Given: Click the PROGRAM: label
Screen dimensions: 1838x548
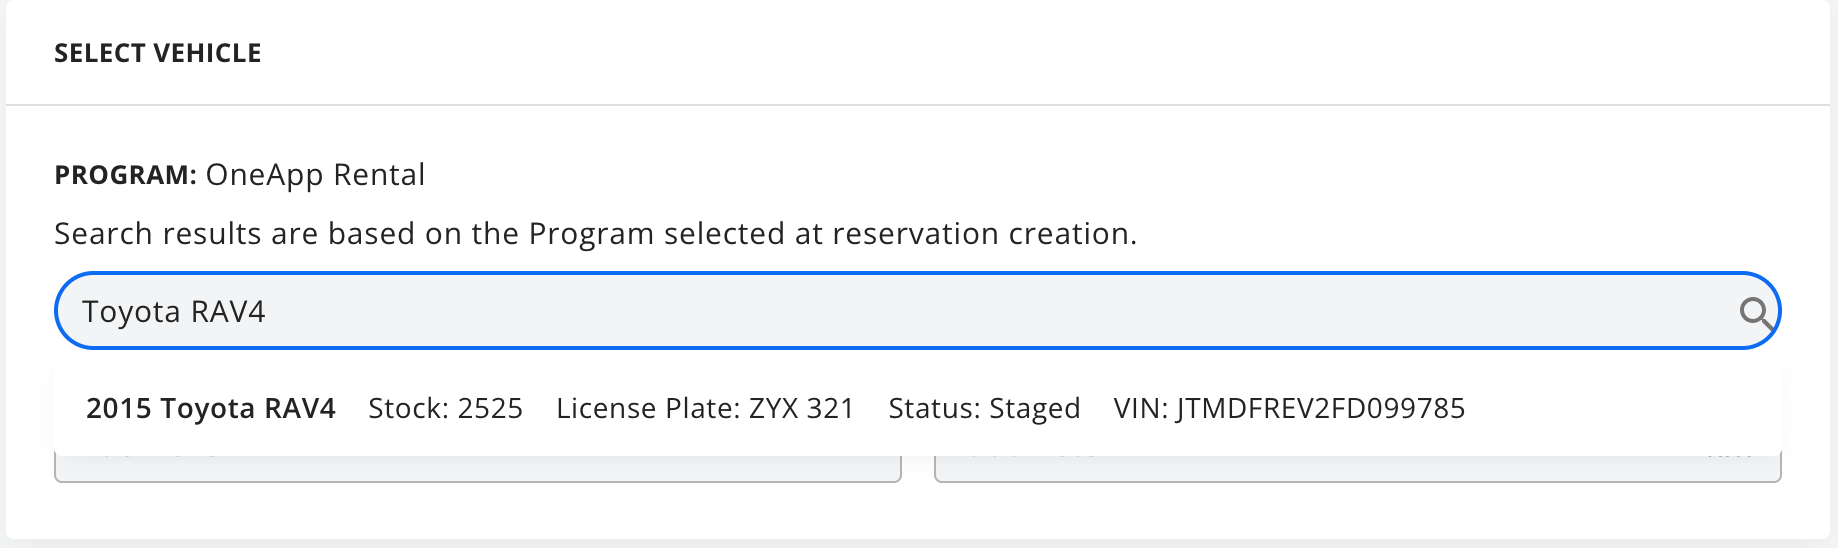Looking at the screenshot, I should point(126,175).
